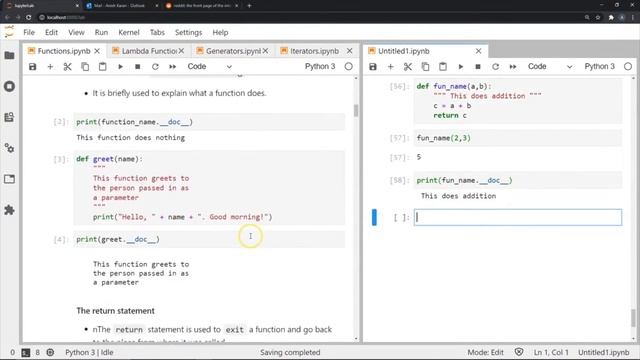Switch to the Iterators.ipynb tab

pyautogui.click(x=314, y=51)
